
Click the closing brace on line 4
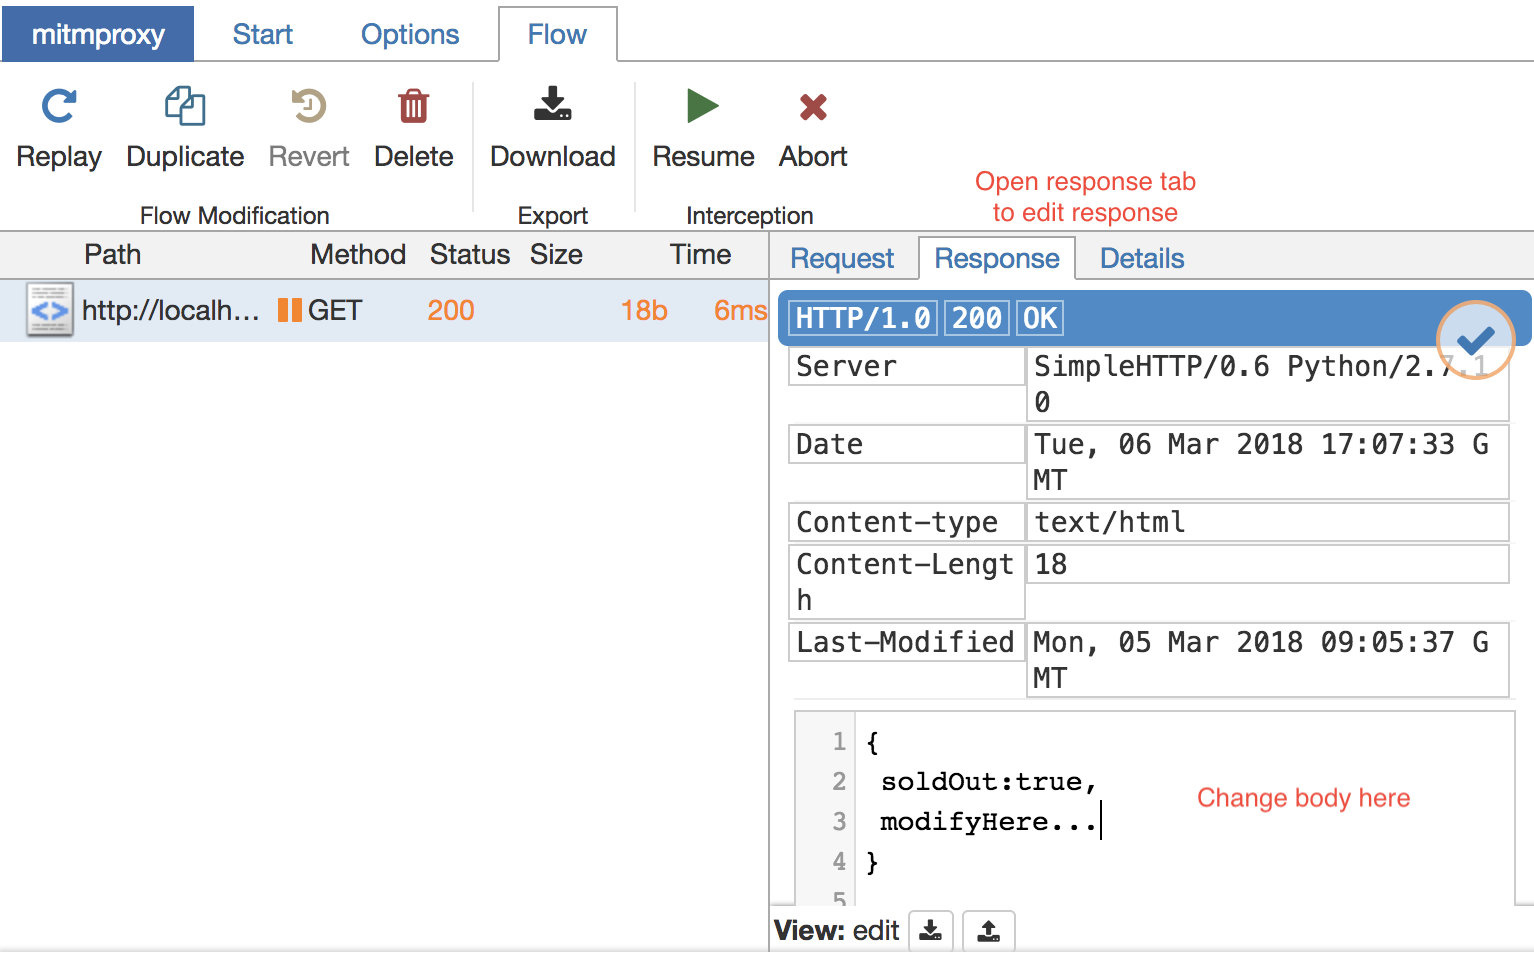(873, 862)
